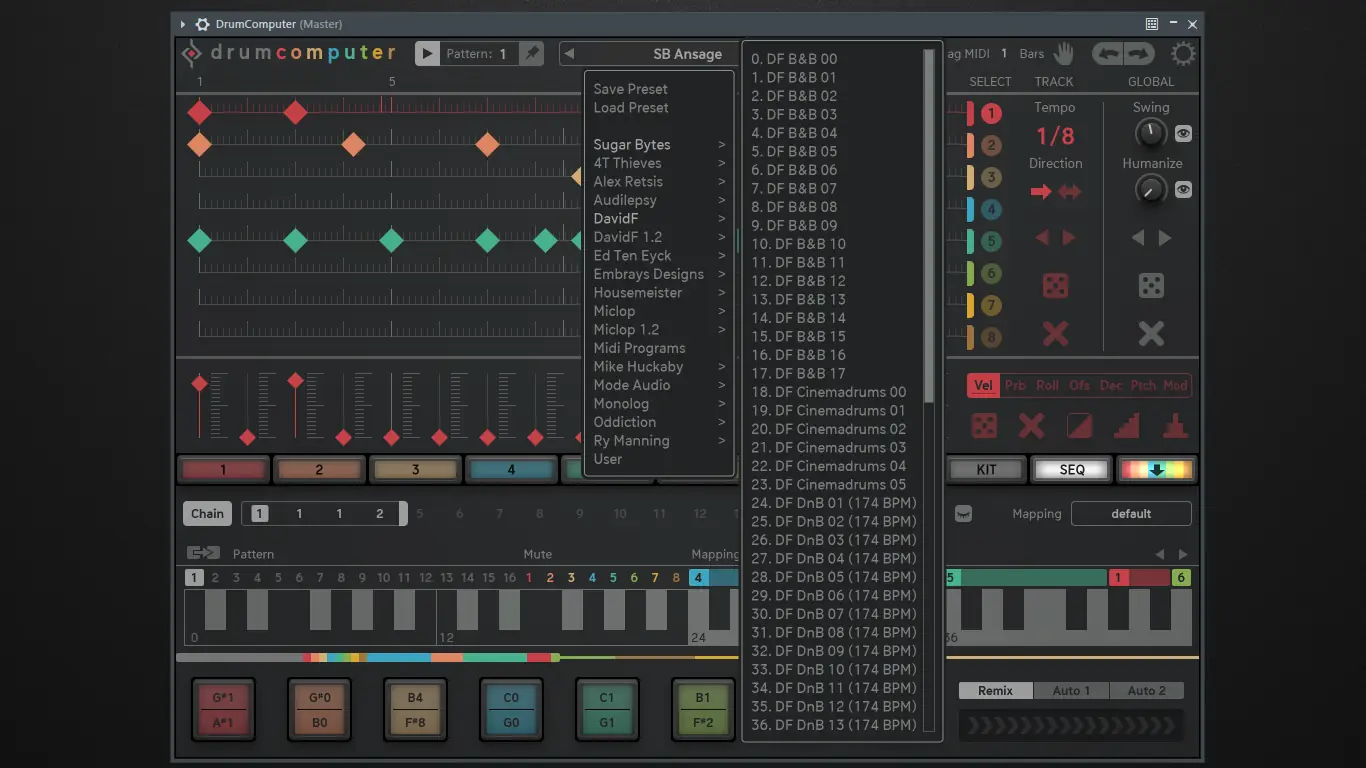Shift the global pattern left
Image resolution: width=1366 pixels, height=768 pixels.
[1138, 238]
